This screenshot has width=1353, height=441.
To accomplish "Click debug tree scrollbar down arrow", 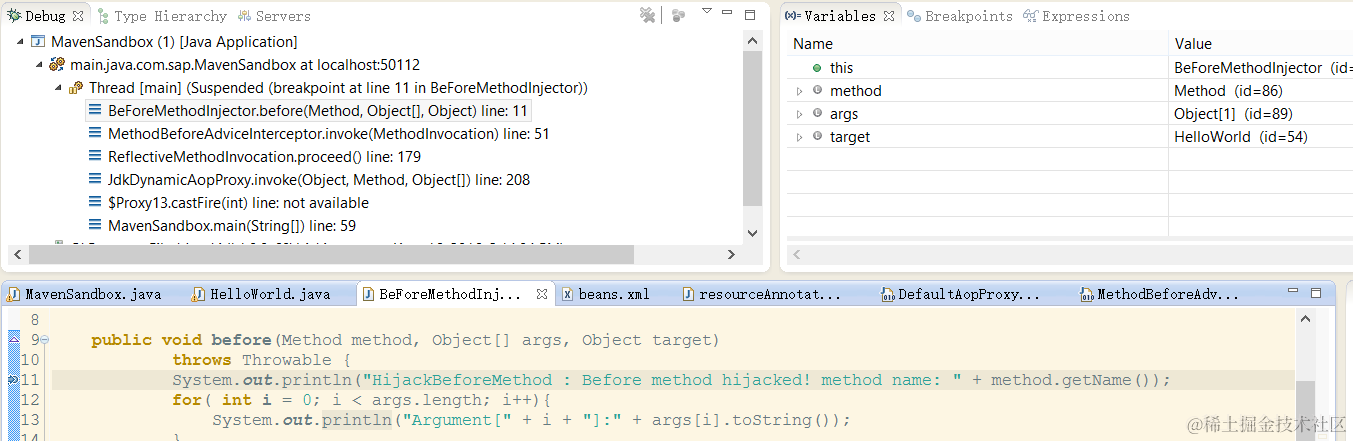I will coord(755,232).
